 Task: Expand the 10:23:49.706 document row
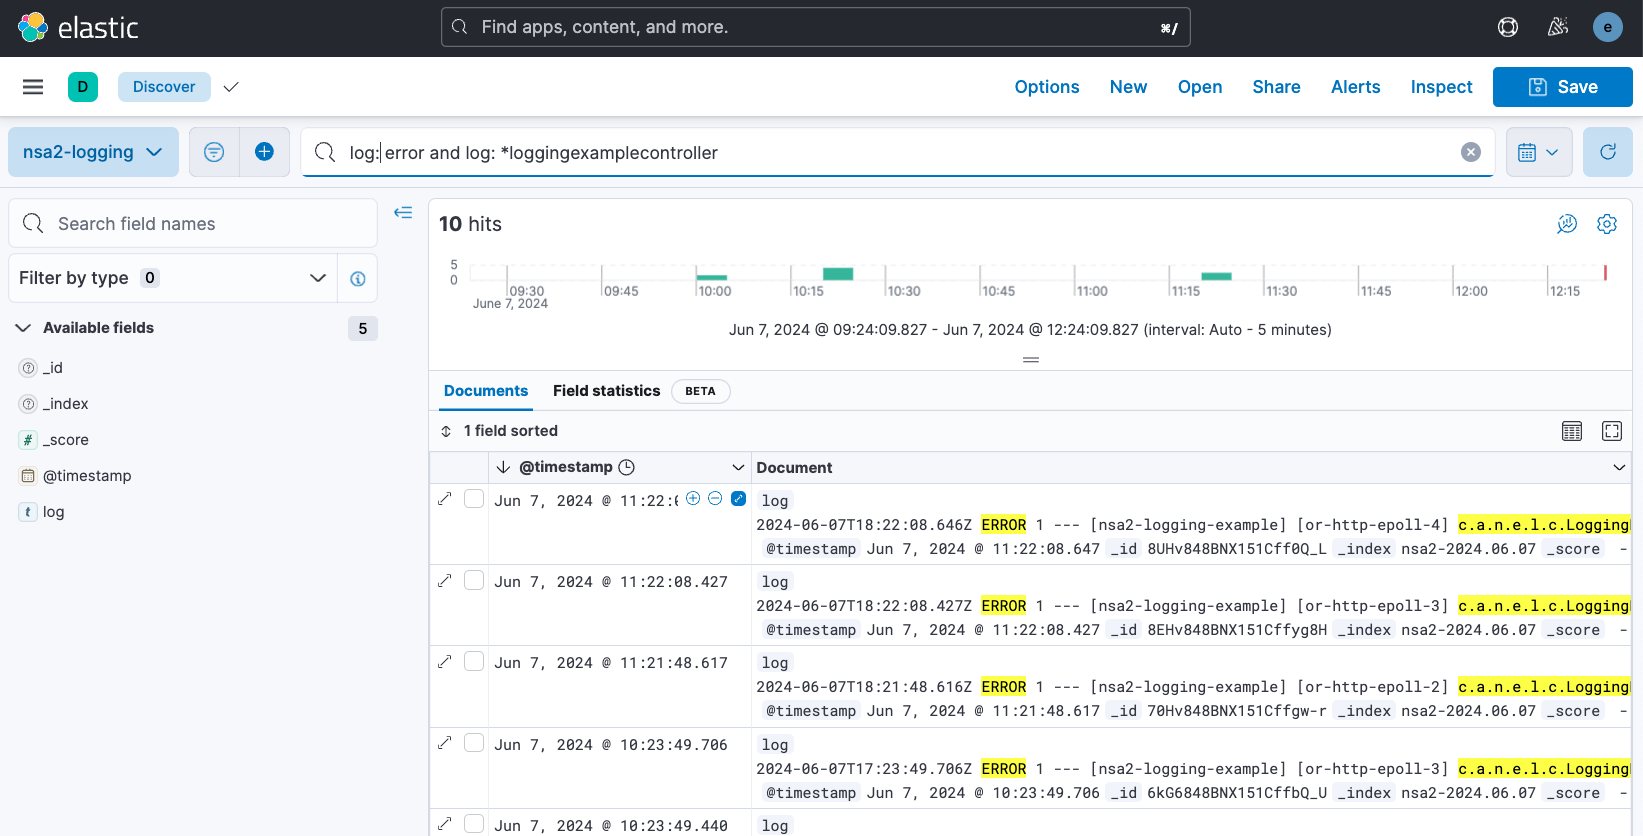point(445,742)
